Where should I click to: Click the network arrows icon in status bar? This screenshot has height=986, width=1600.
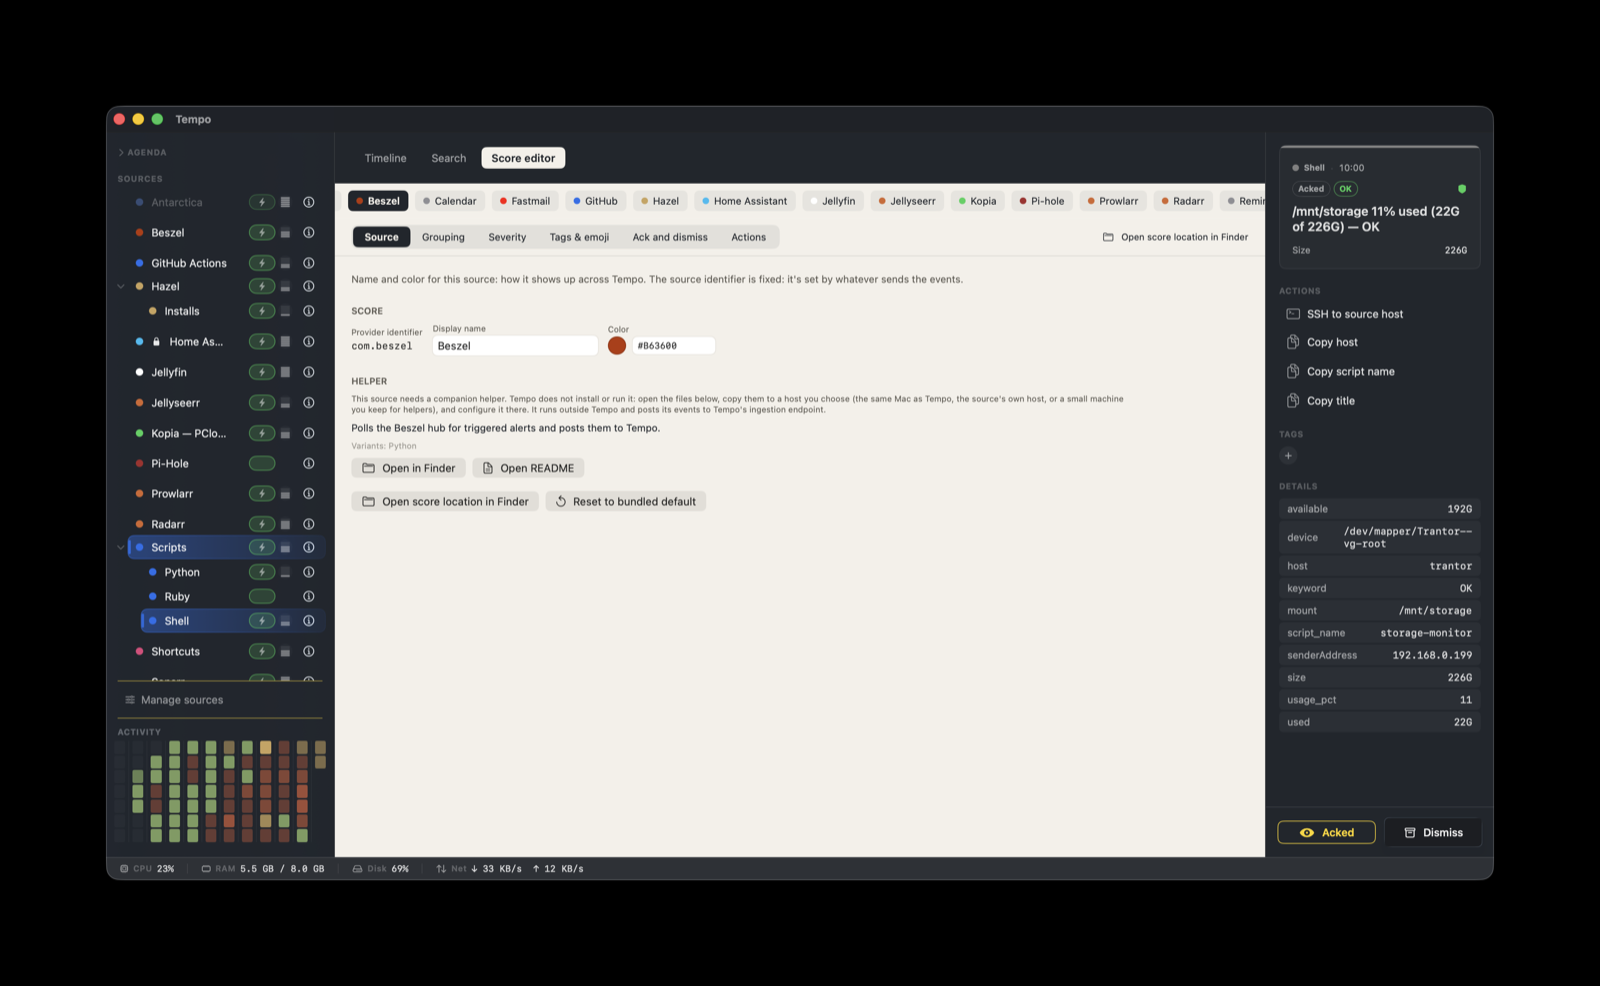click(x=441, y=869)
